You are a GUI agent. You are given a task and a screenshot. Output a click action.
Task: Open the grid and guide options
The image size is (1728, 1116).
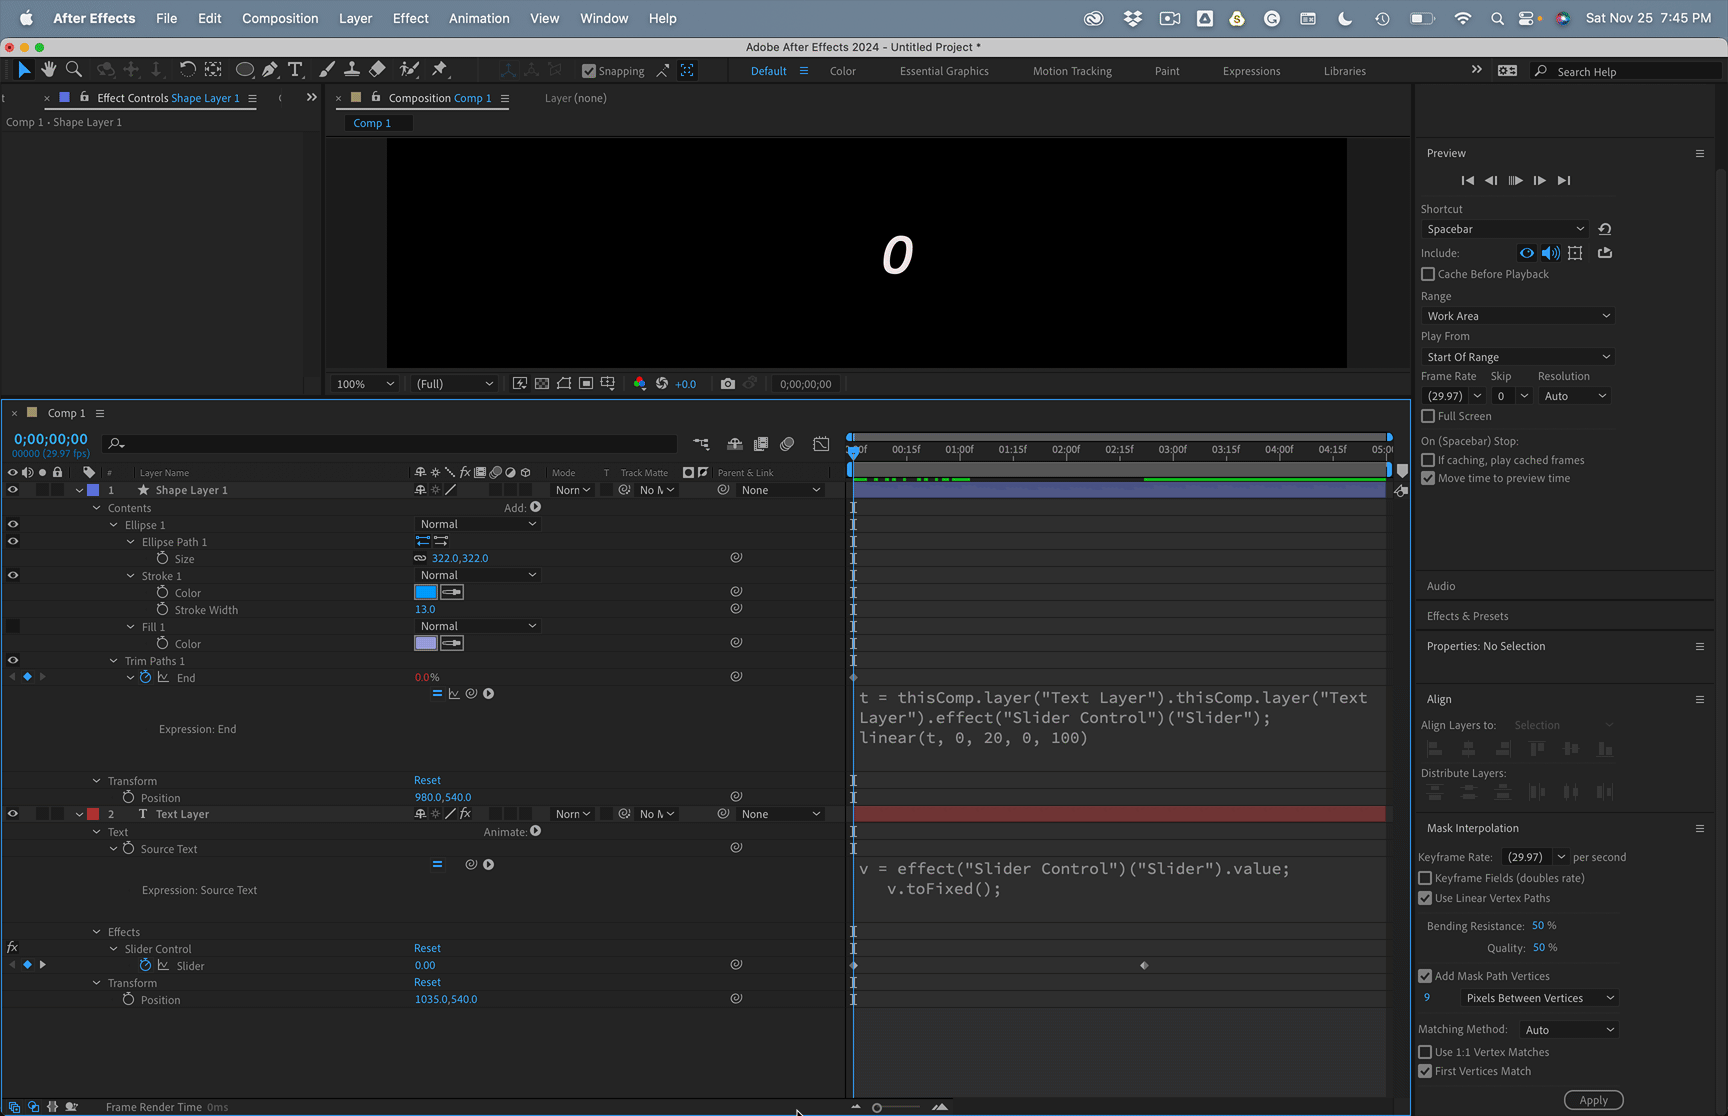[608, 384]
